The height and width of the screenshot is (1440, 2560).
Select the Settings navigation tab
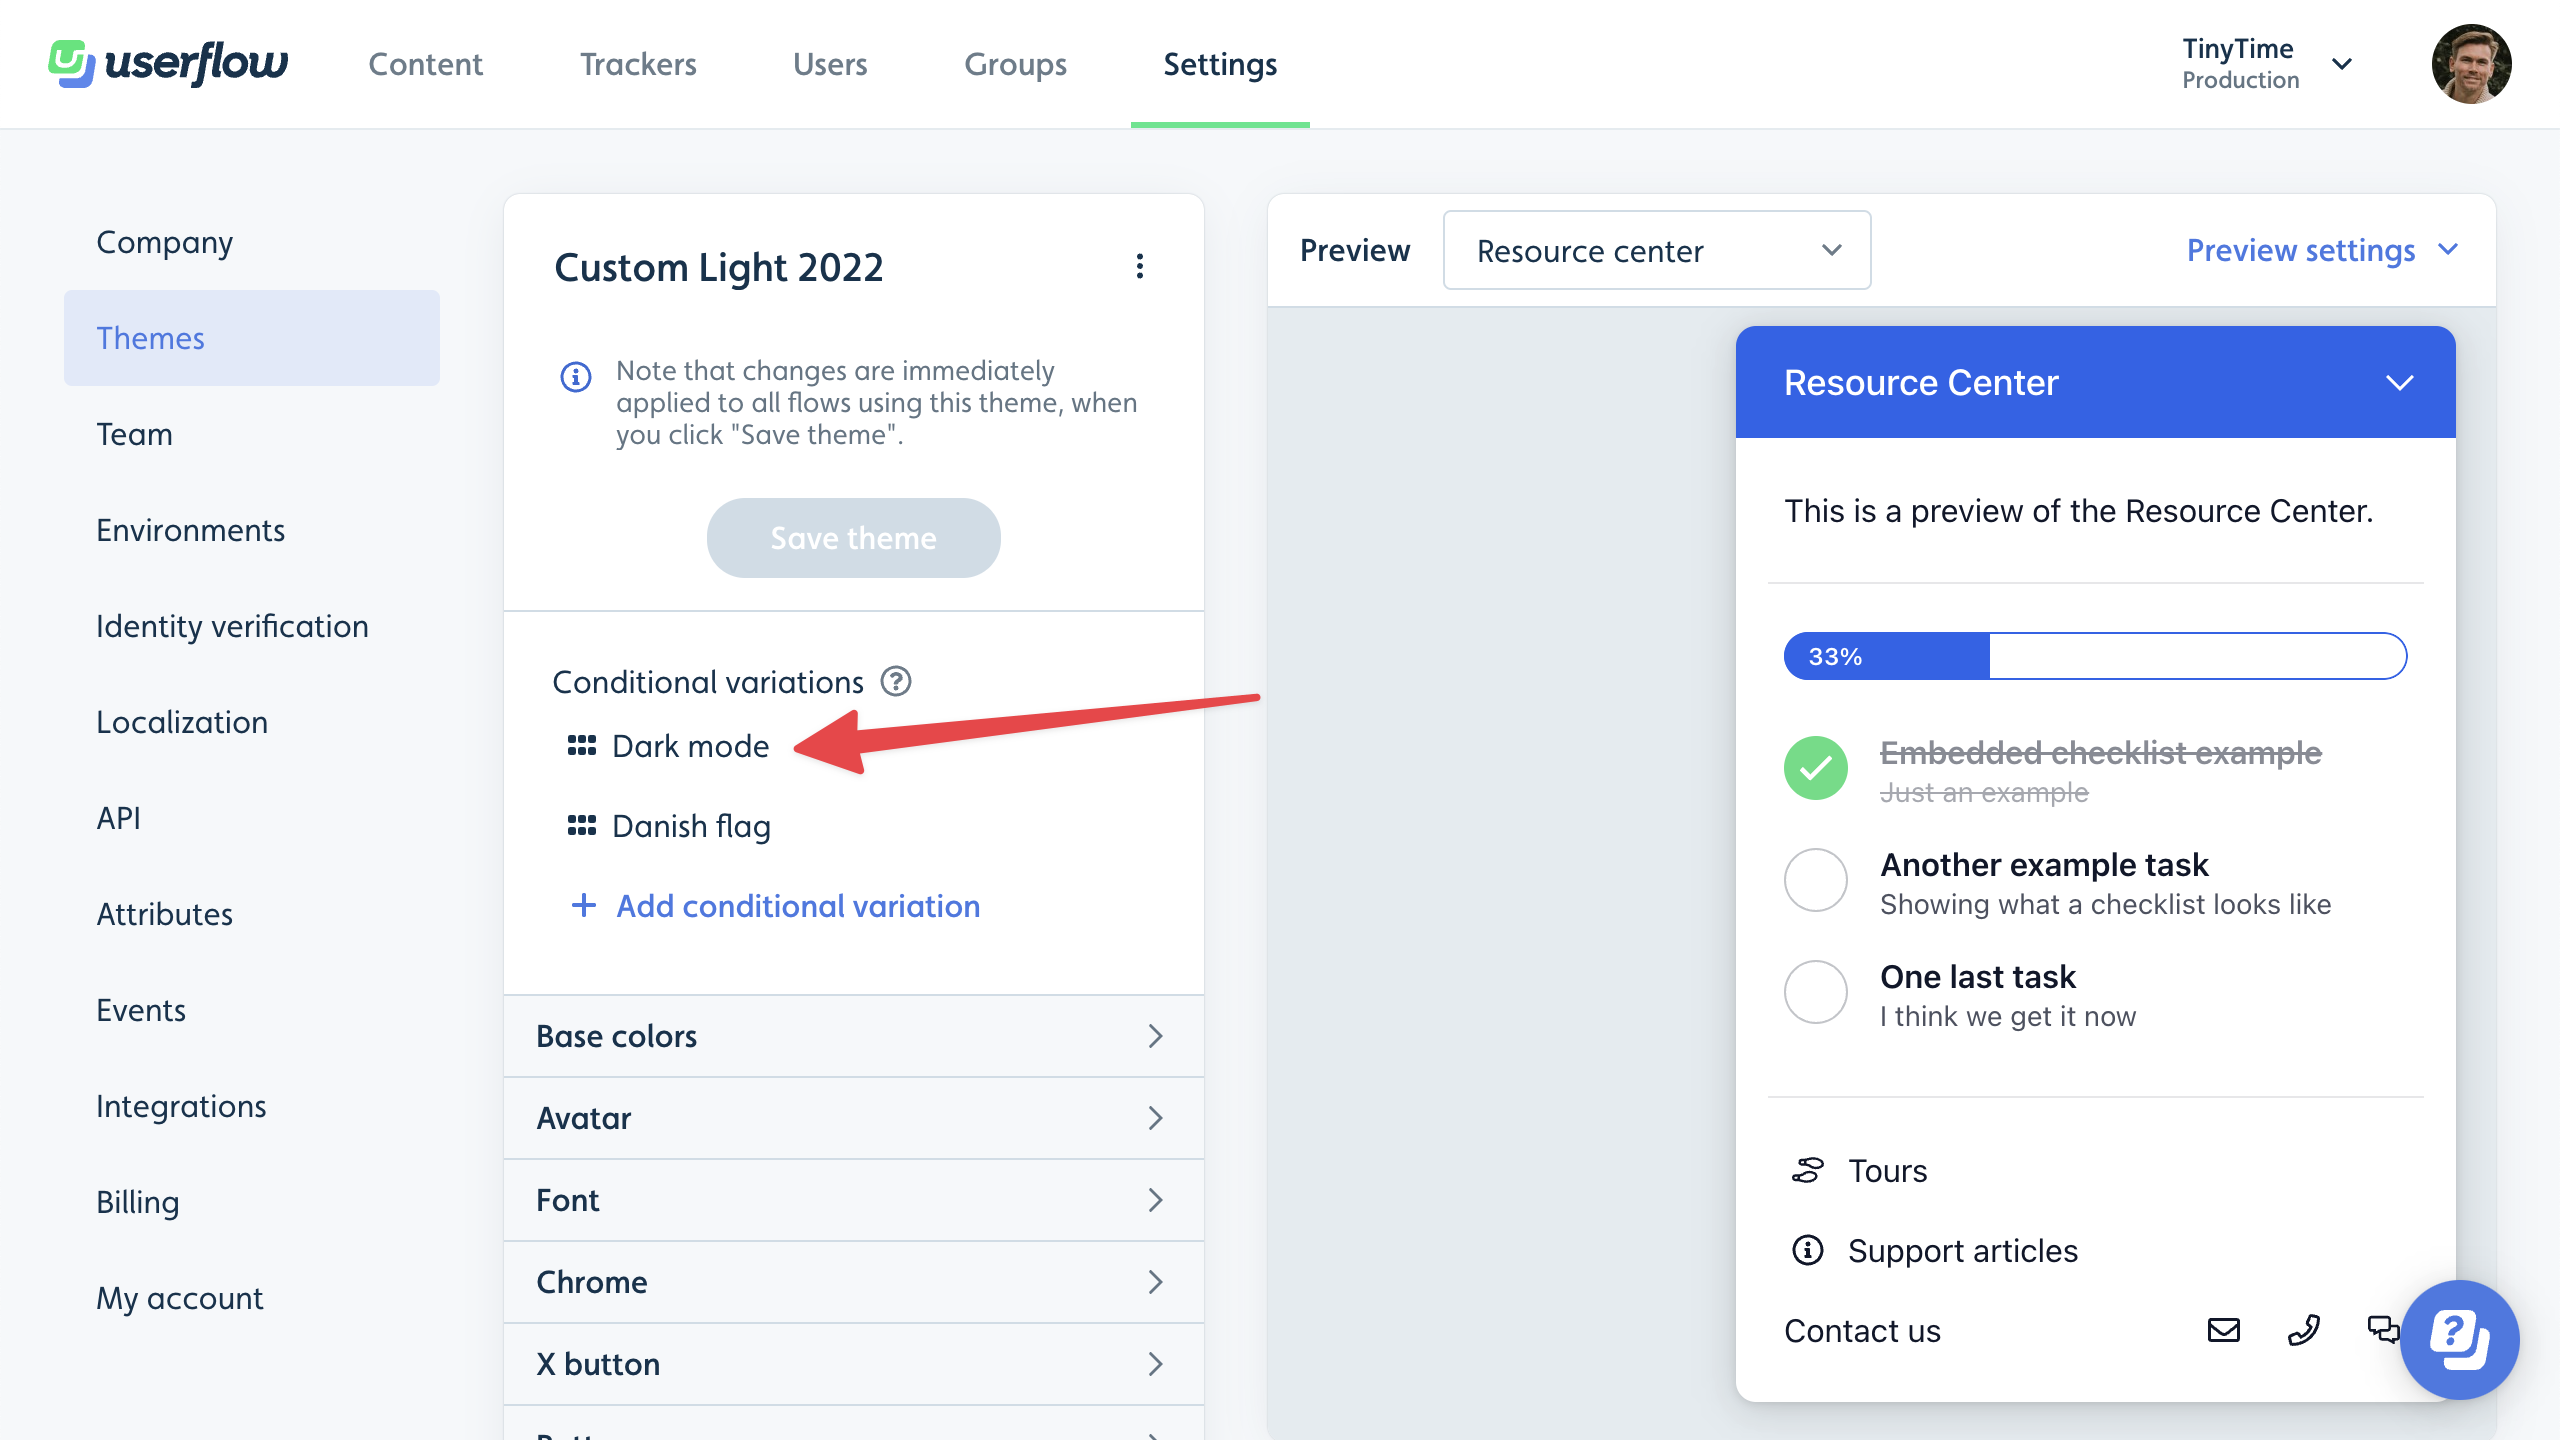(1218, 62)
